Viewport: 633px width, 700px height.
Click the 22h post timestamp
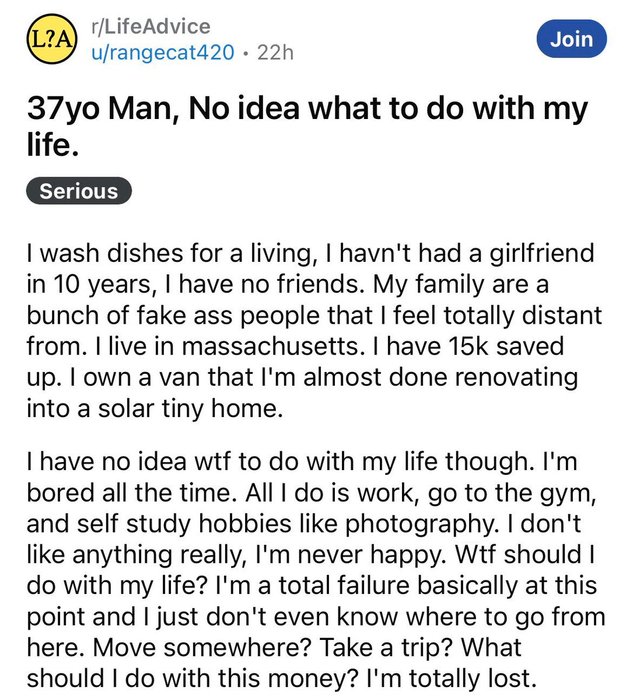click(275, 53)
